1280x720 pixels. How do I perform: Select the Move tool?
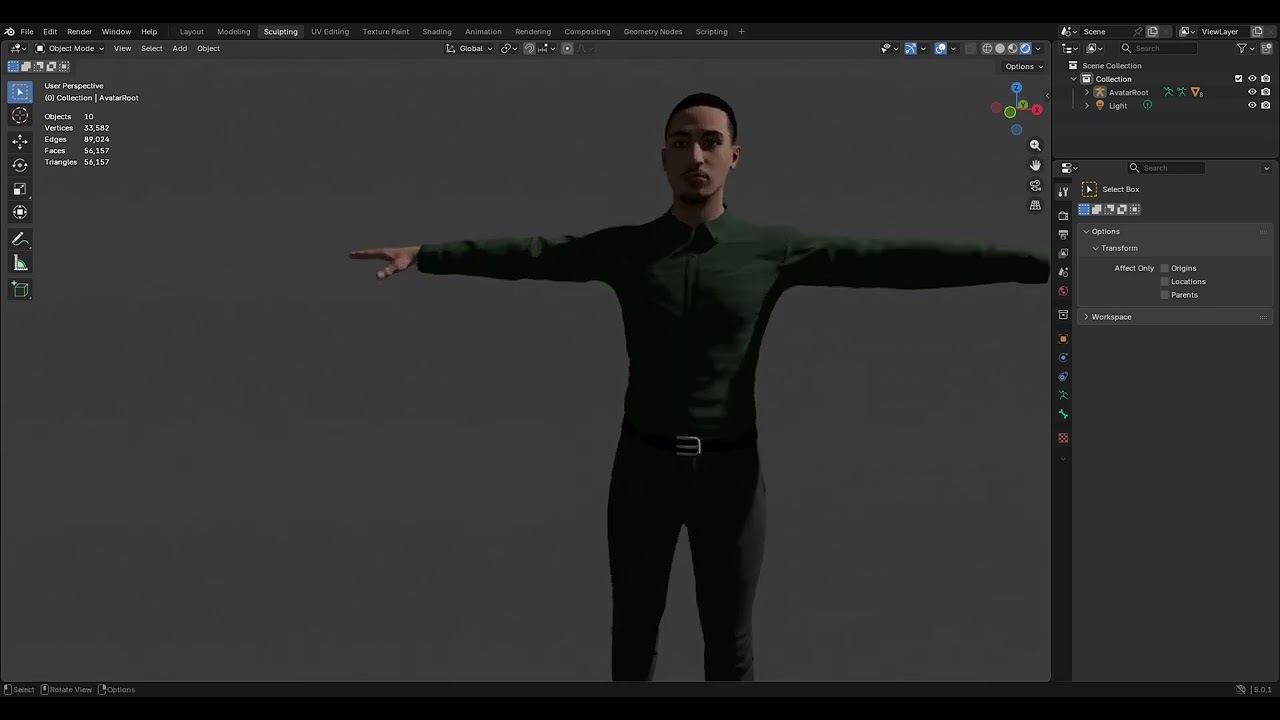(x=20, y=141)
